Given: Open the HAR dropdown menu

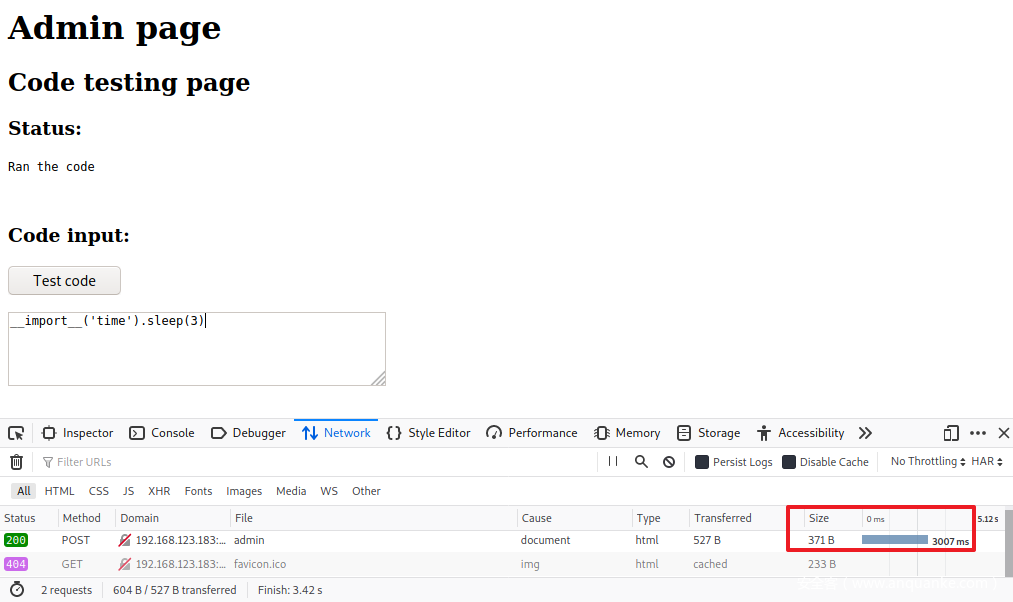Looking at the screenshot, I should (x=988, y=462).
